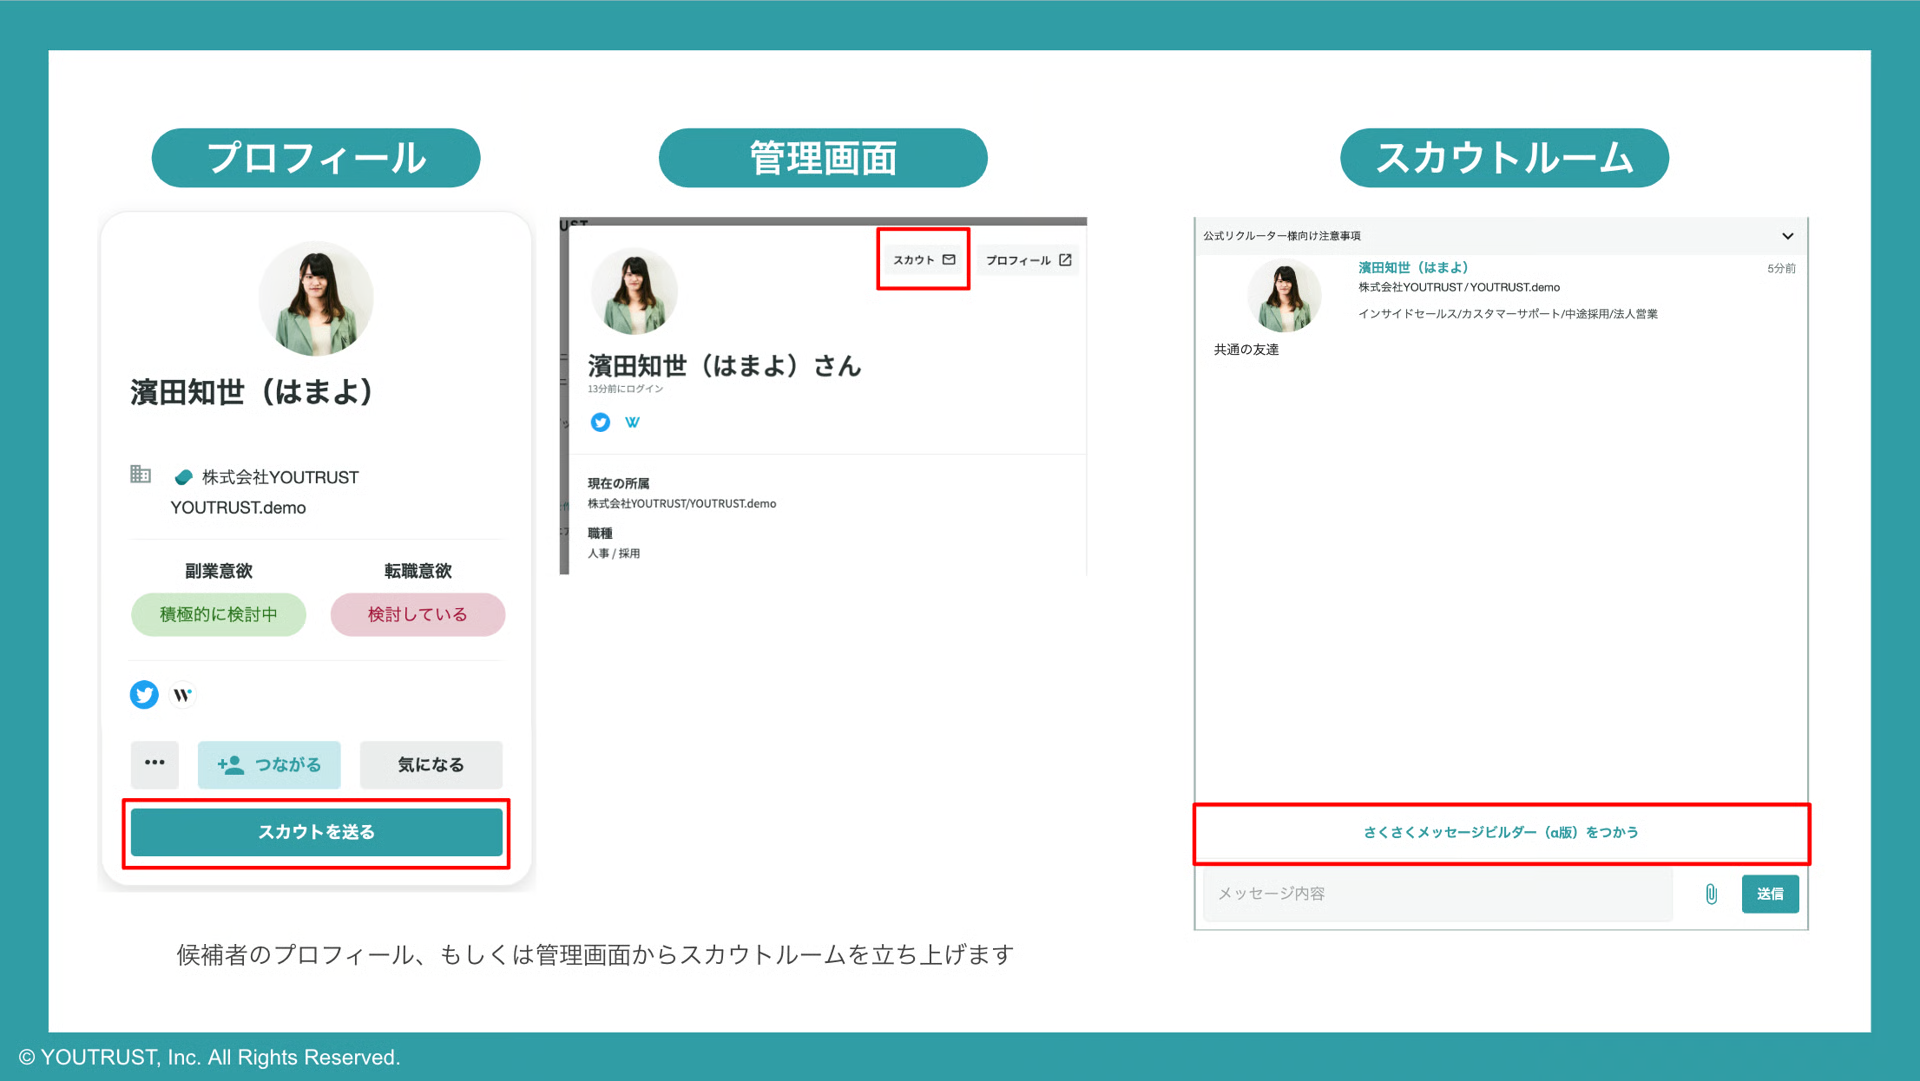The height and width of the screenshot is (1081, 1920).
Task: Open さくさくメッセージビルダー（α版）をつかう
Action: pyautogui.click(x=1501, y=832)
